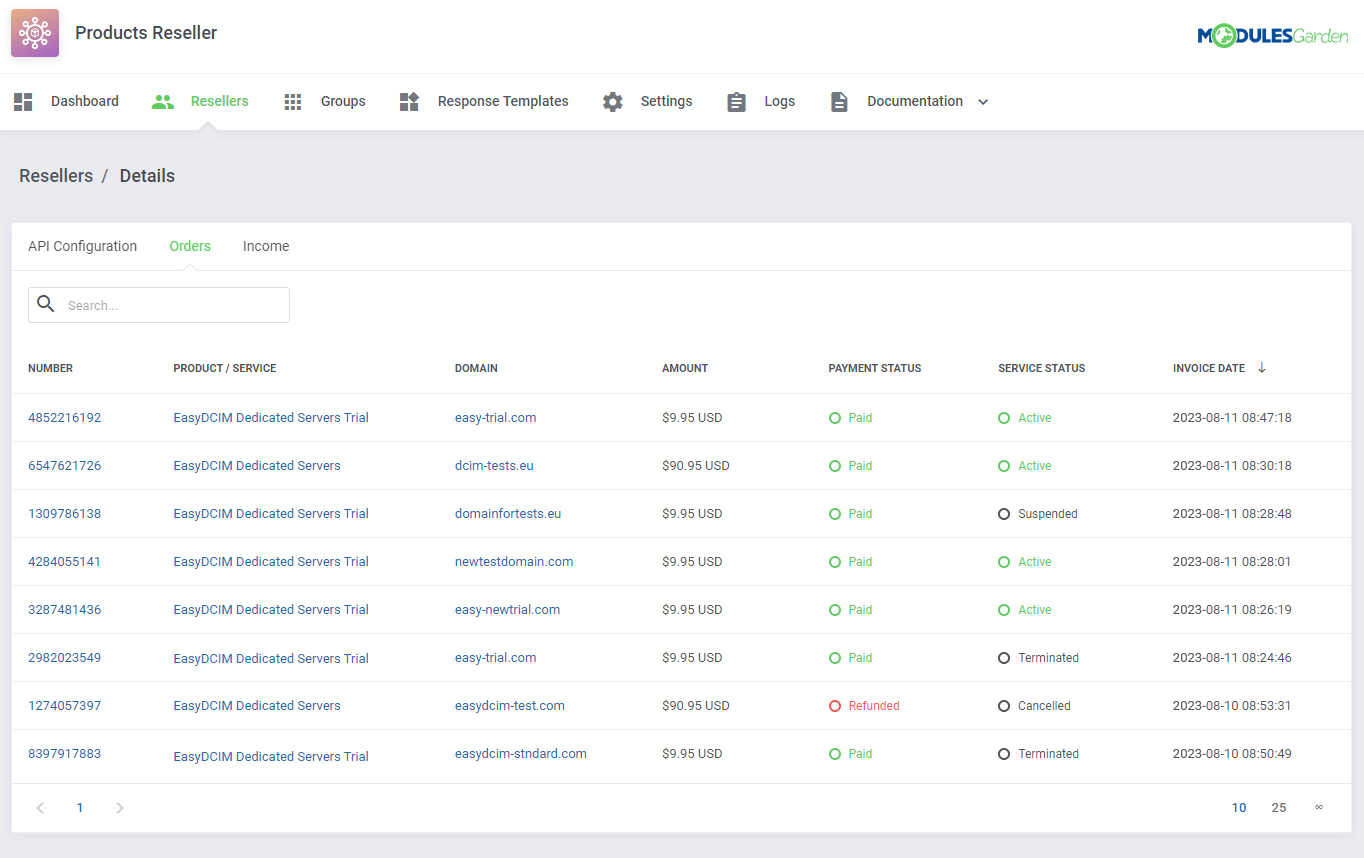Focus the Search orders field
This screenshot has width=1364, height=858.
[x=159, y=305]
